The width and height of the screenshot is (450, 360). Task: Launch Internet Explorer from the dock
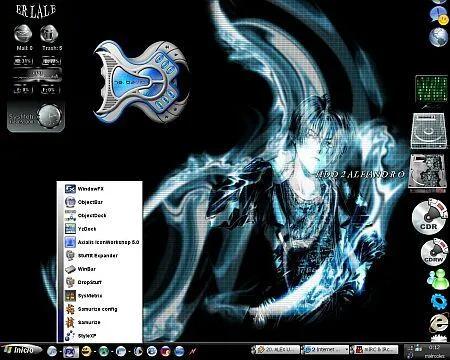[438, 323]
